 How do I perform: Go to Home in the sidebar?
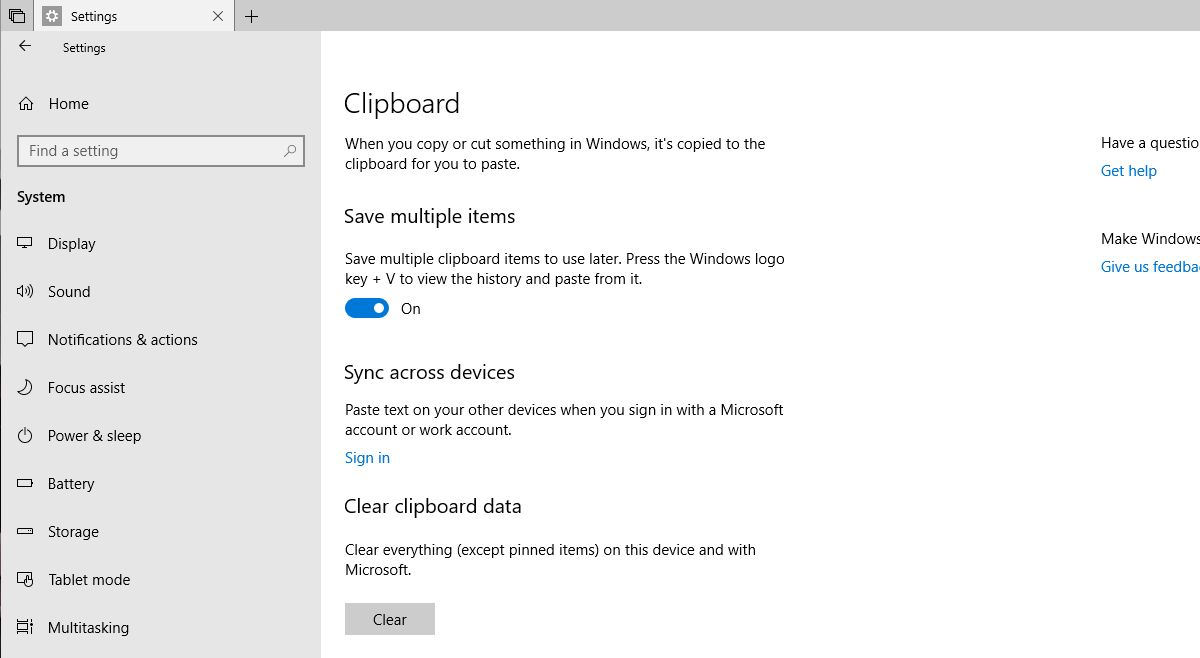pos(68,103)
